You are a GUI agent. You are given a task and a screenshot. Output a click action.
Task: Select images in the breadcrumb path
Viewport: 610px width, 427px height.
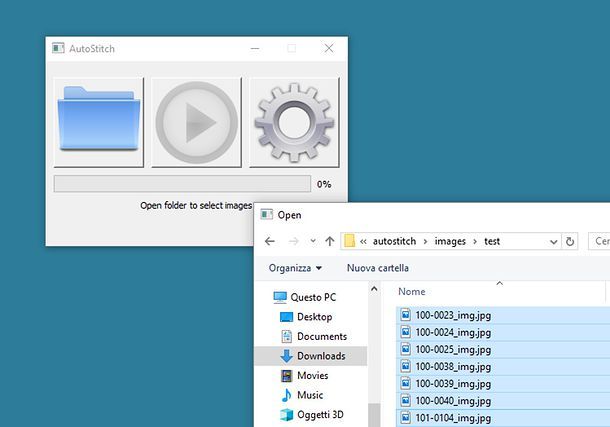click(x=450, y=242)
